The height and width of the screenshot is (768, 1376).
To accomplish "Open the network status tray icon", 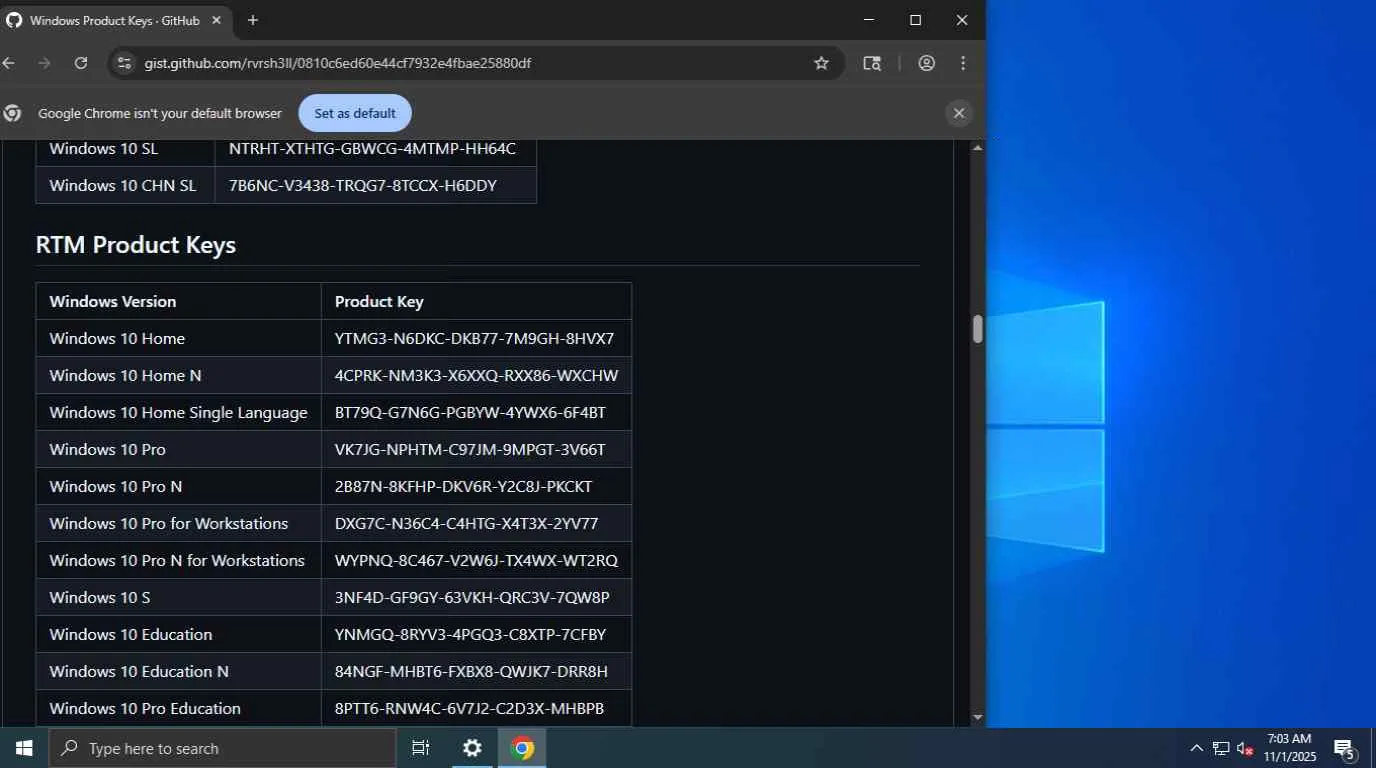I will click(1221, 748).
